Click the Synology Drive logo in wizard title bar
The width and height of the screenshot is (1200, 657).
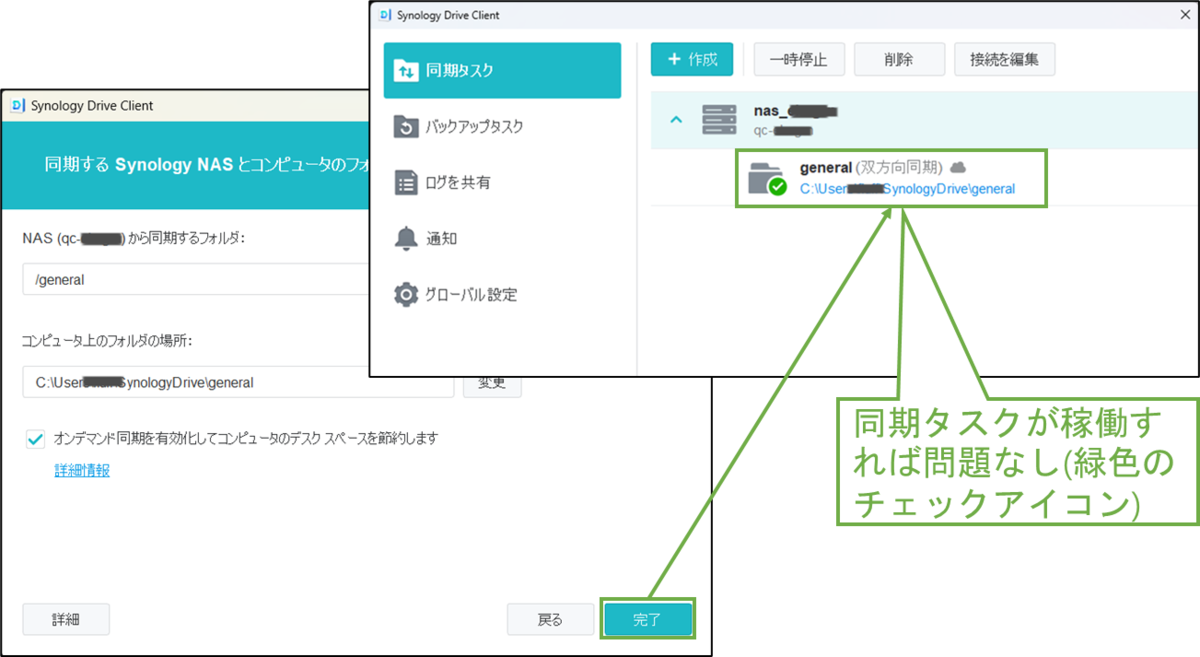17,105
